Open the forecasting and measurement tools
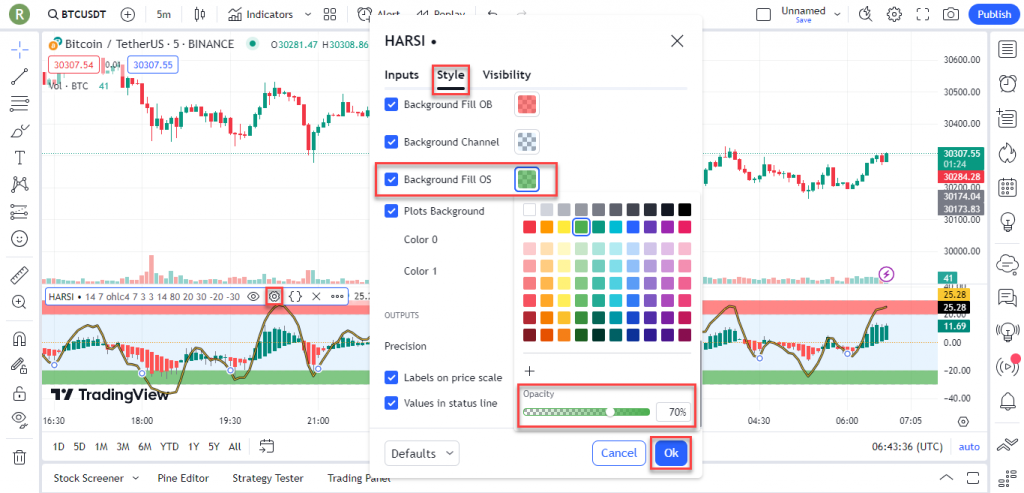The height and width of the screenshot is (493, 1024). click(x=20, y=212)
